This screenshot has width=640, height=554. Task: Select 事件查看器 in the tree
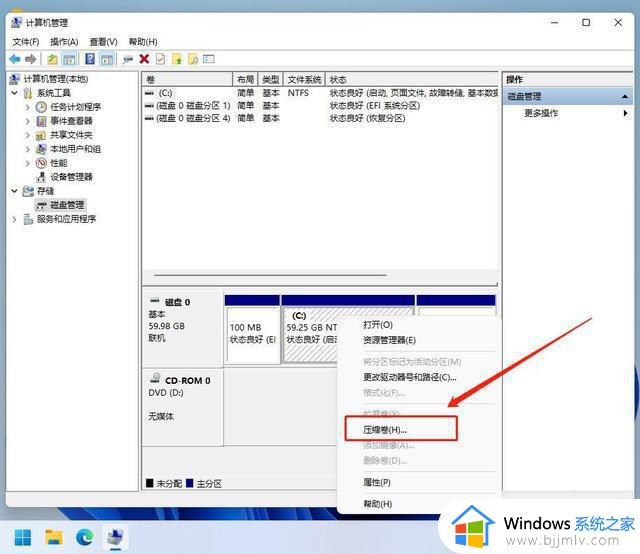pos(71,121)
